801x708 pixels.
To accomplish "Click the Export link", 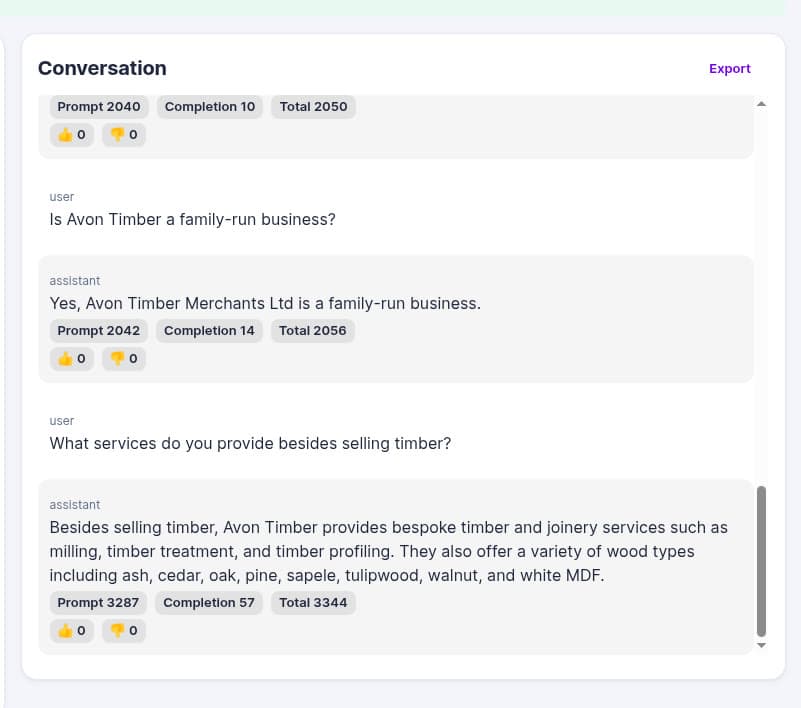I will click(729, 68).
